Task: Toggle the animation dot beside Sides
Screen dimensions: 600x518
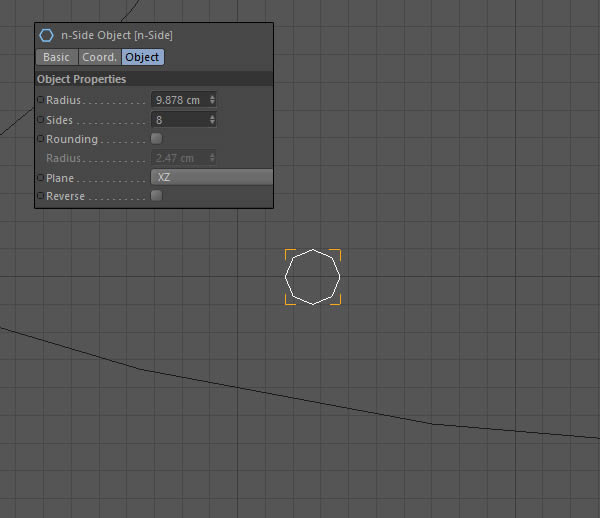Action: [x=41, y=119]
